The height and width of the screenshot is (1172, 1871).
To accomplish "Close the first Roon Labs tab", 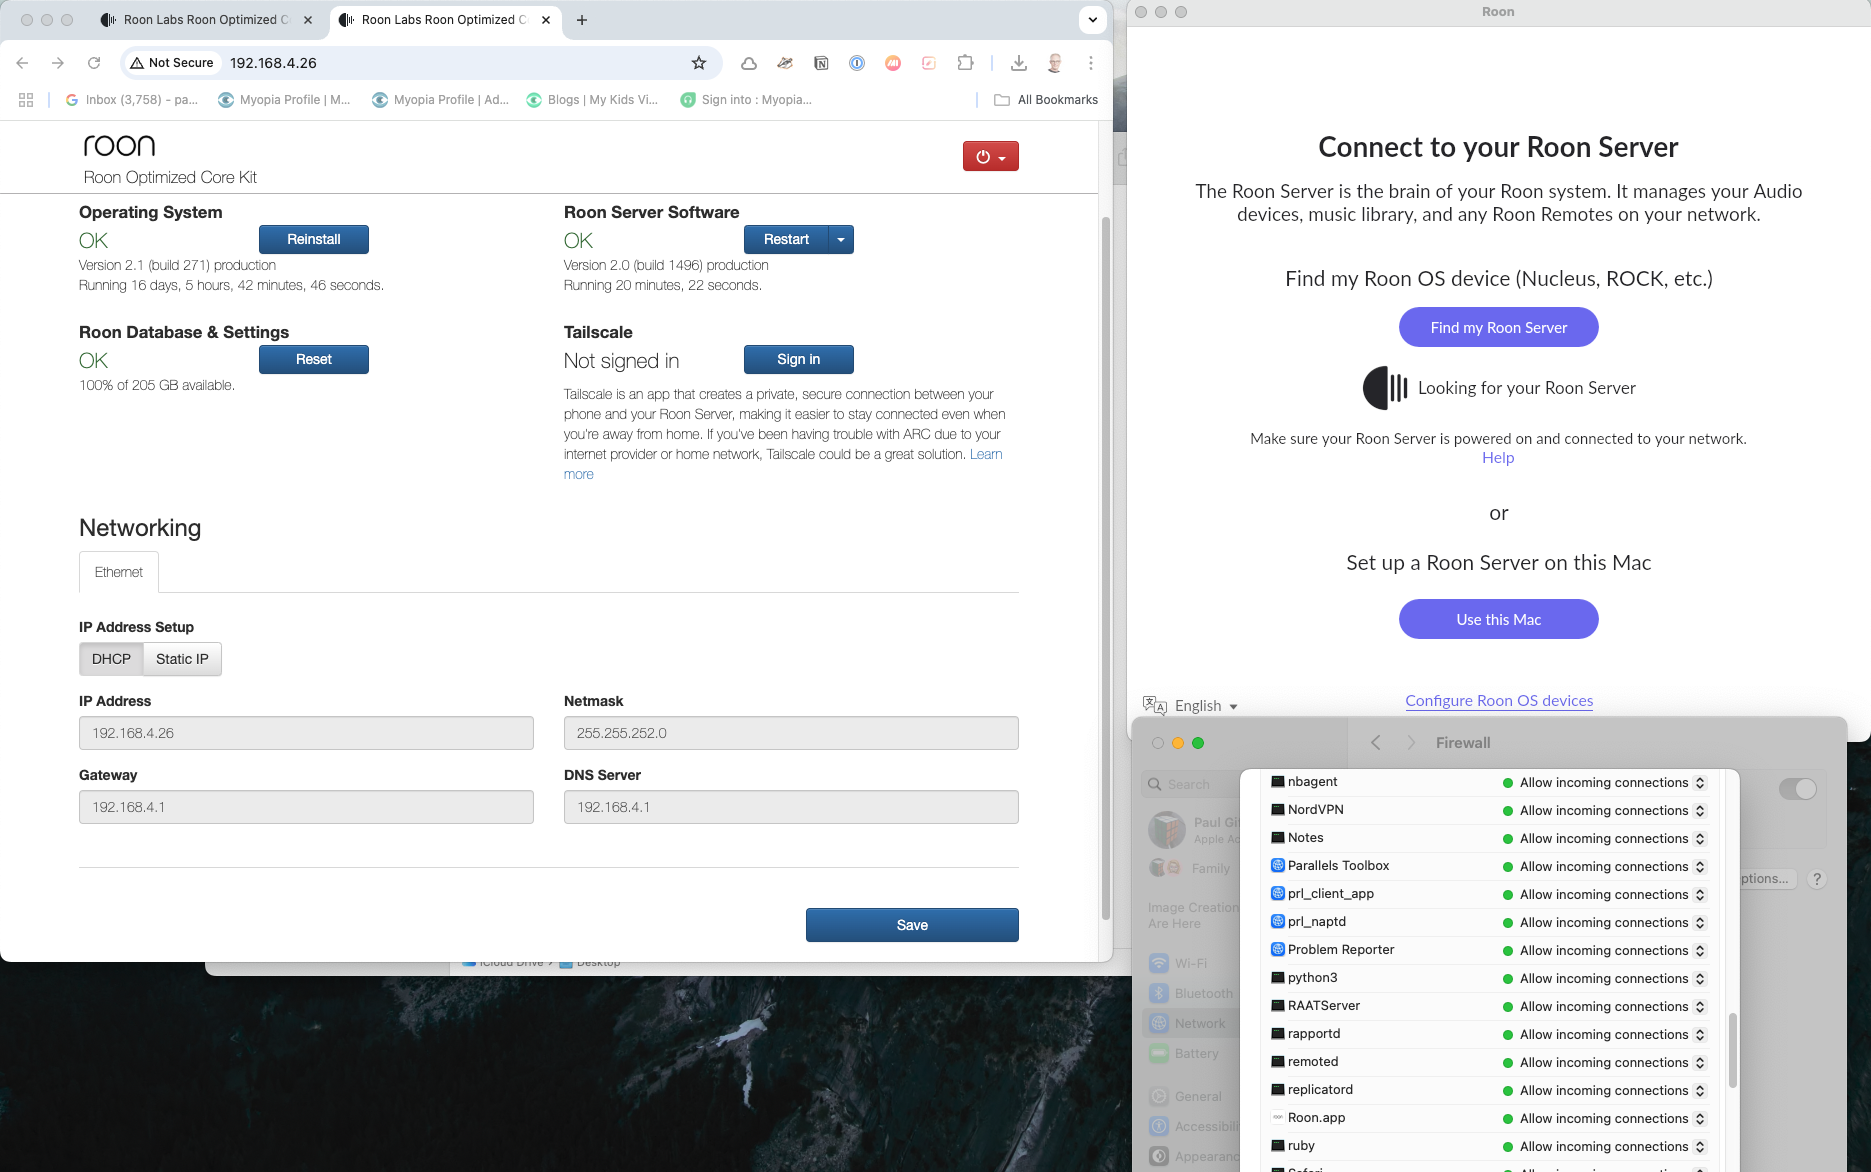I will tap(308, 20).
